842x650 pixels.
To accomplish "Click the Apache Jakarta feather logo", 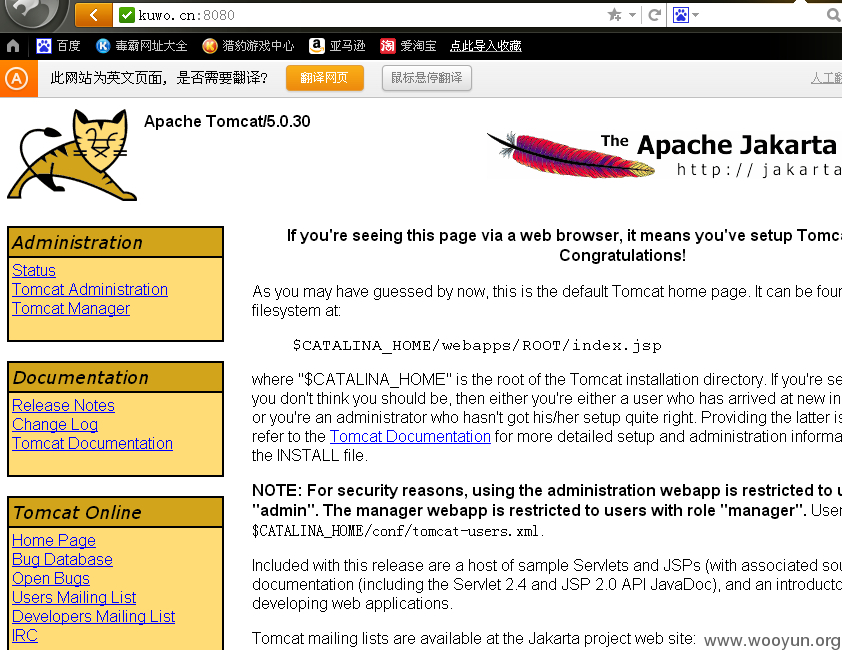I will [x=664, y=154].
